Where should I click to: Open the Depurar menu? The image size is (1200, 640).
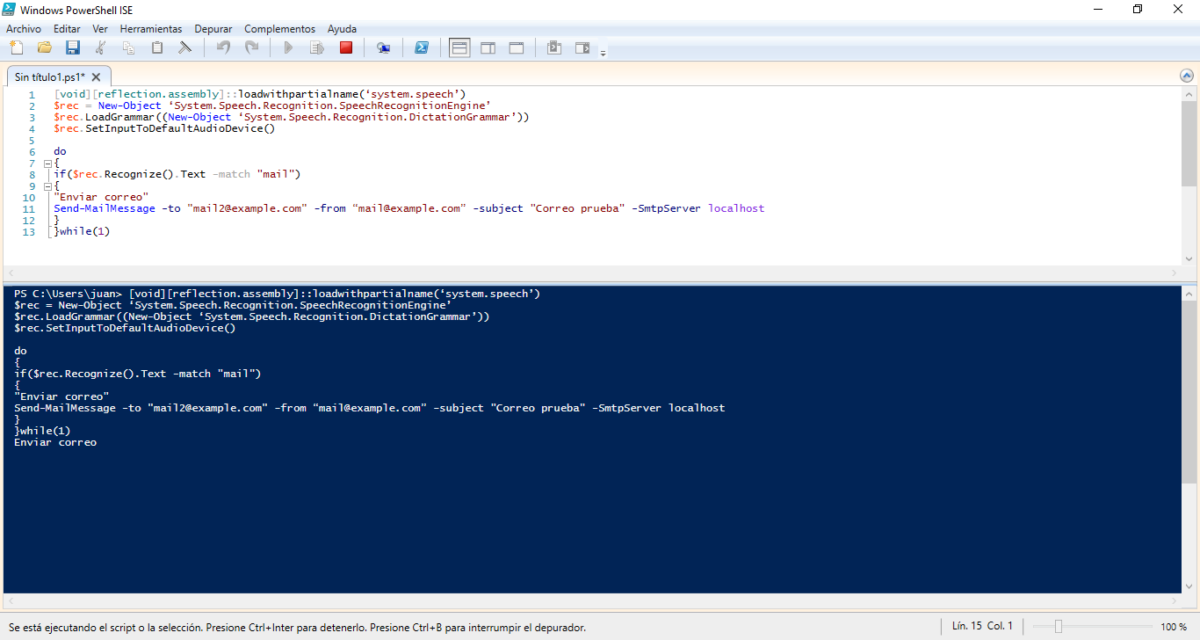click(212, 28)
